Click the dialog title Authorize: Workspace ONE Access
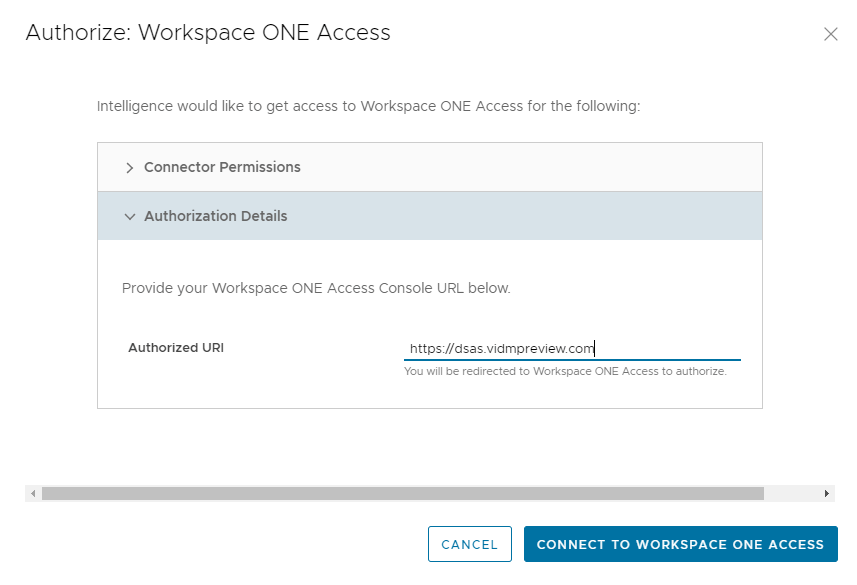Viewport: 857px width, 585px height. coord(208,33)
